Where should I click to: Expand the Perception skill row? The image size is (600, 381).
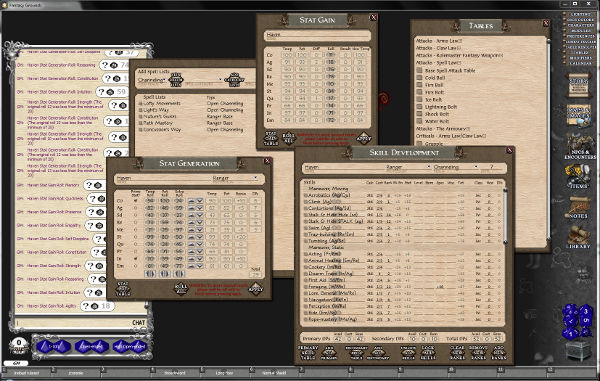(306, 306)
